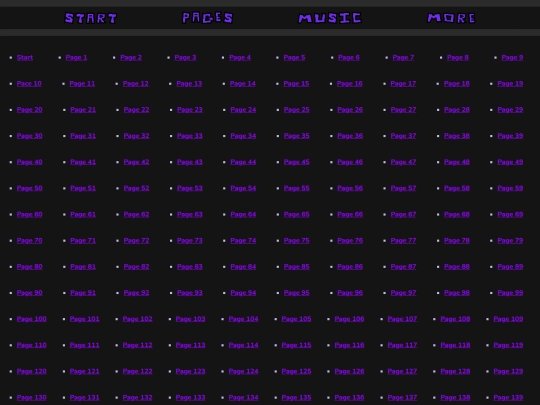
Task: Open the Page 59 link
Action: point(510,188)
